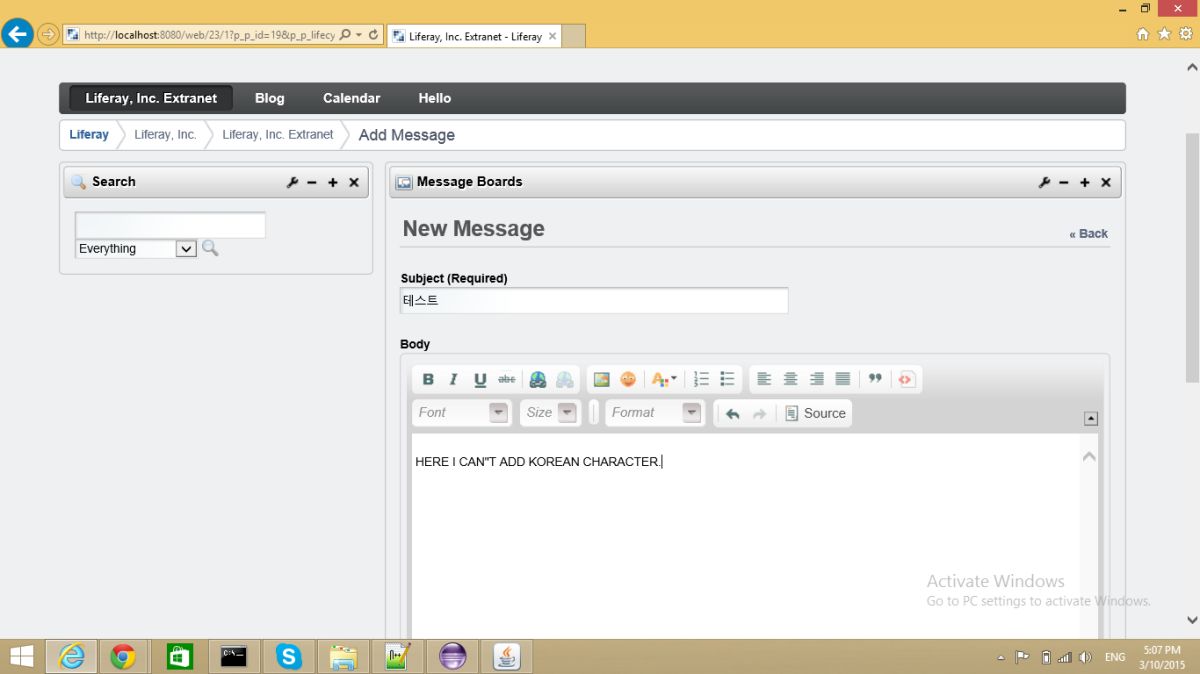Screen dimensions: 1200x674
Task: Open Eclipse from the taskbar
Action: pyautogui.click(x=453, y=657)
